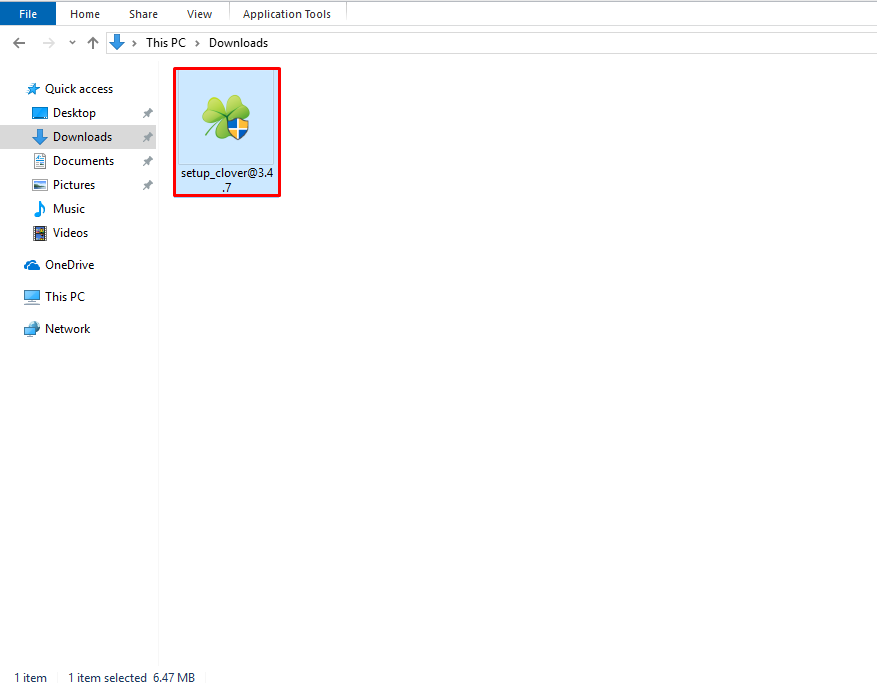Go up one folder level
The image size is (877, 689).
tap(93, 43)
